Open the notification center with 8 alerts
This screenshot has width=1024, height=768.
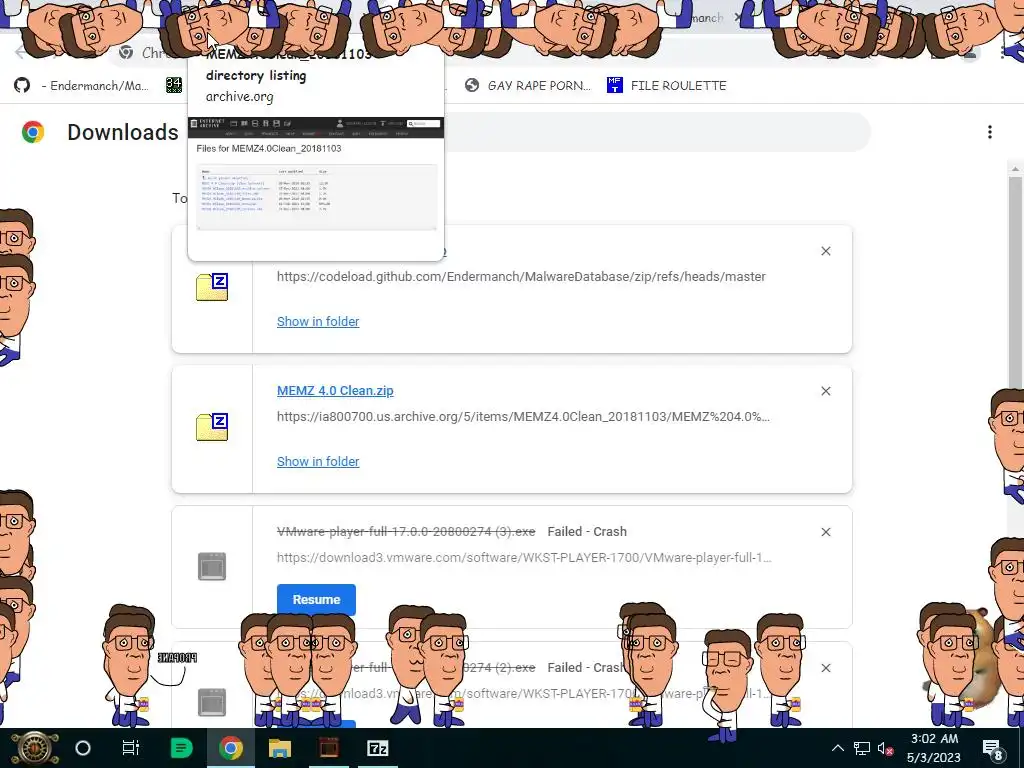click(x=993, y=749)
